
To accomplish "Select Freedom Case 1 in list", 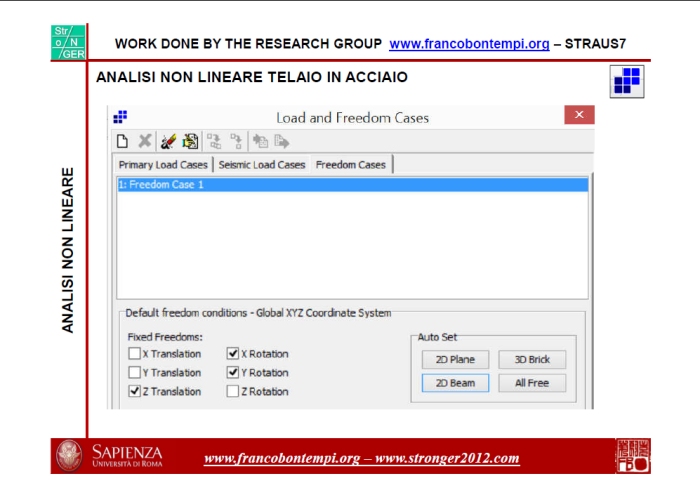I will (x=161, y=185).
